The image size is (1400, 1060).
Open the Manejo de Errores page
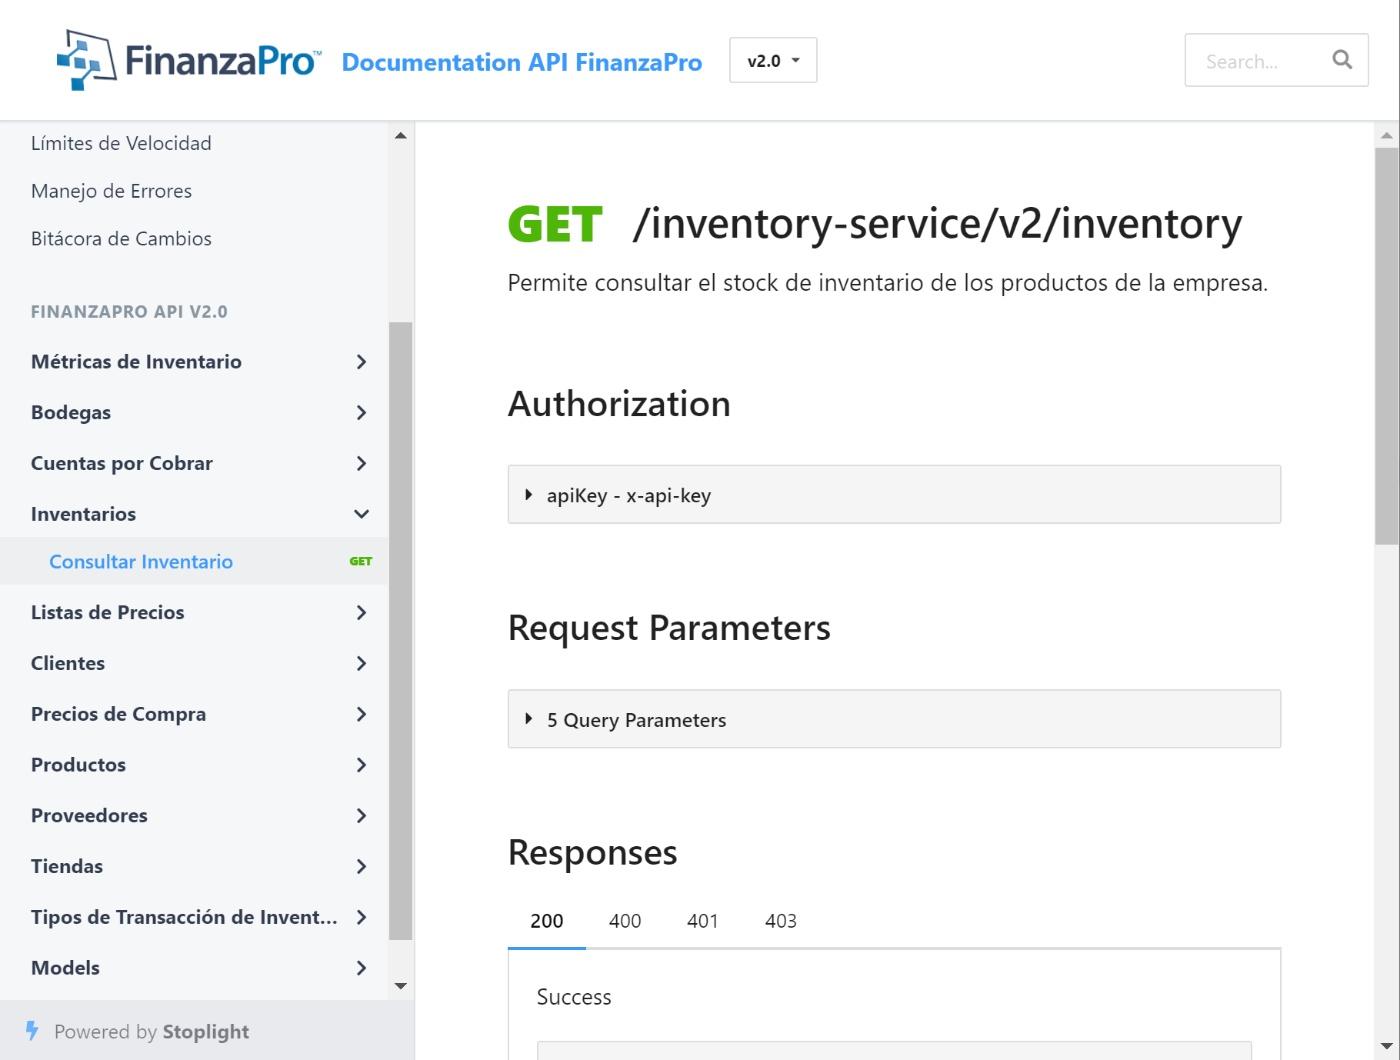[x=111, y=190]
